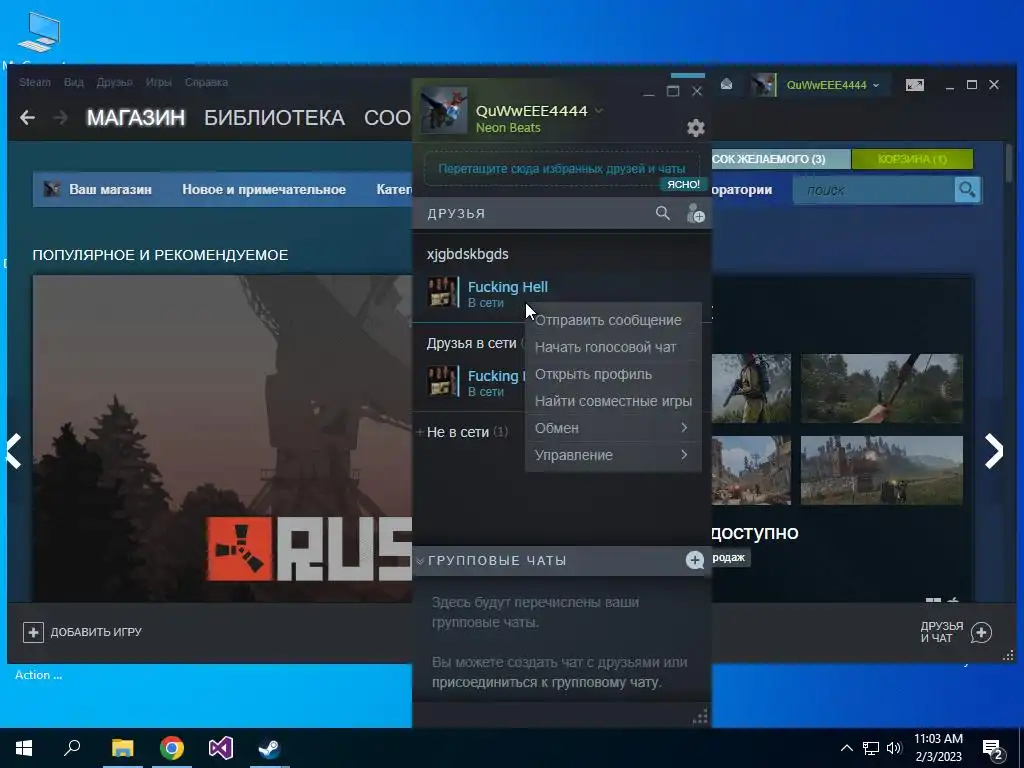
Task: Select Начать голосовой чат menu entry
Action: (x=613, y=347)
